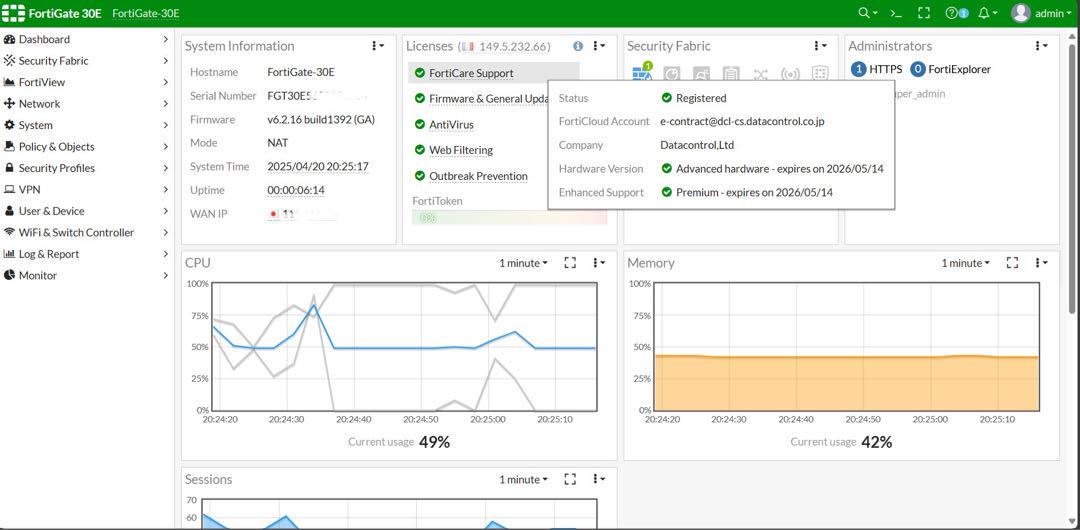Click the Outbreak Prevention license entry
This screenshot has height=530, width=1080.
tap(478, 176)
